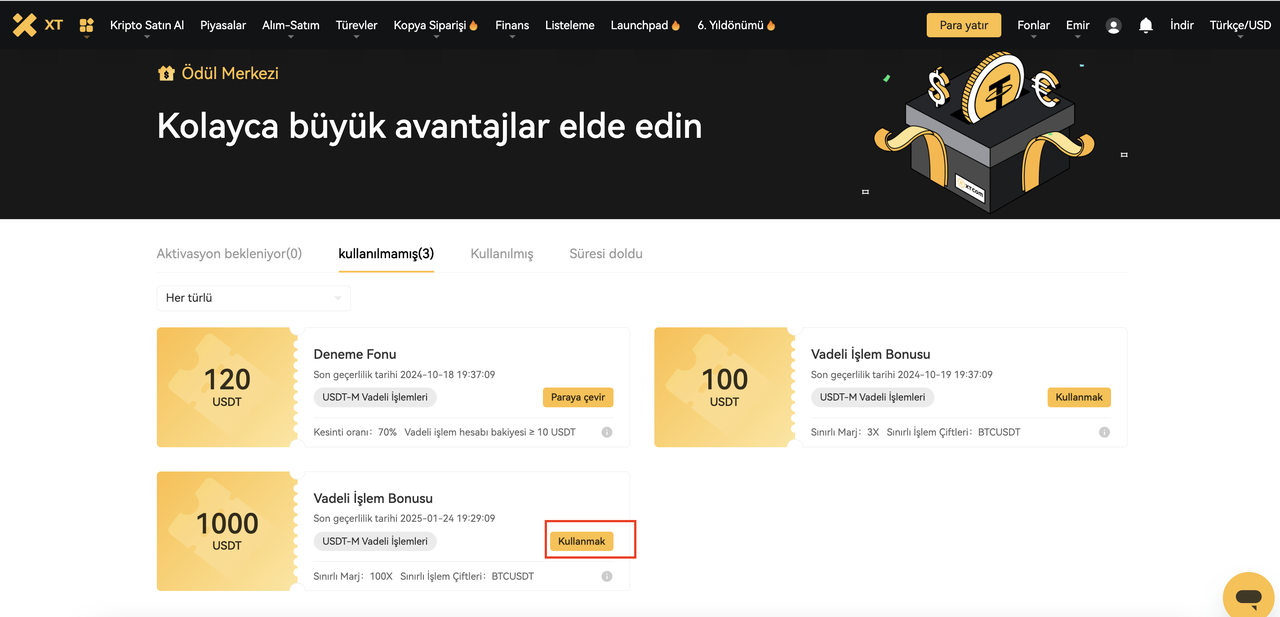Viewport: 1280px width, 617px height.
Task: Switch to the Süresi doldu tab
Action: (x=606, y=254)
